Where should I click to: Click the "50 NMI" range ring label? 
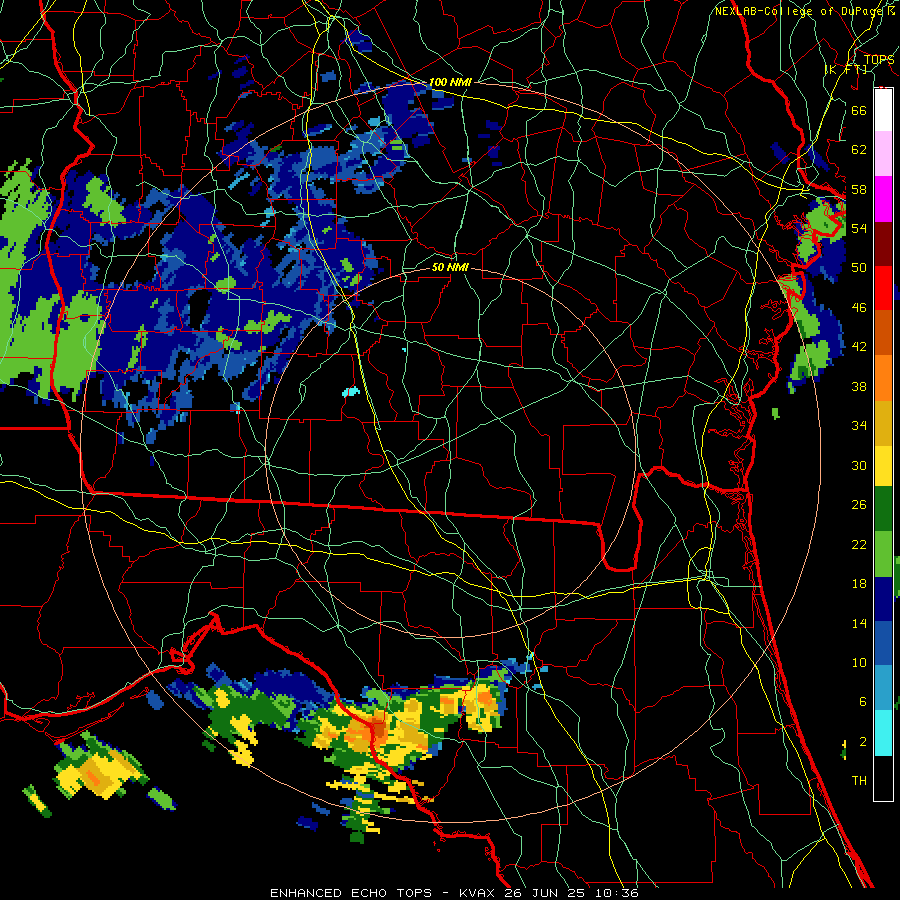click(x=450, y=267)
